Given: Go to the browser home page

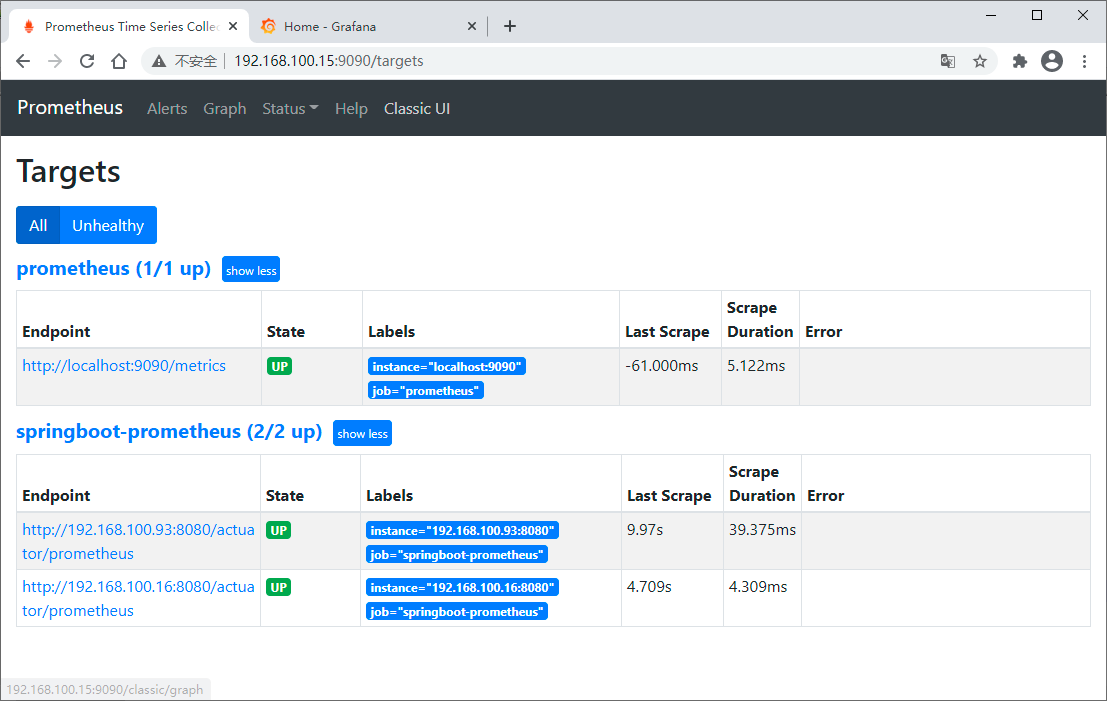Looking at the screenshot, I should pyautogui.click(x=119, y=61).
